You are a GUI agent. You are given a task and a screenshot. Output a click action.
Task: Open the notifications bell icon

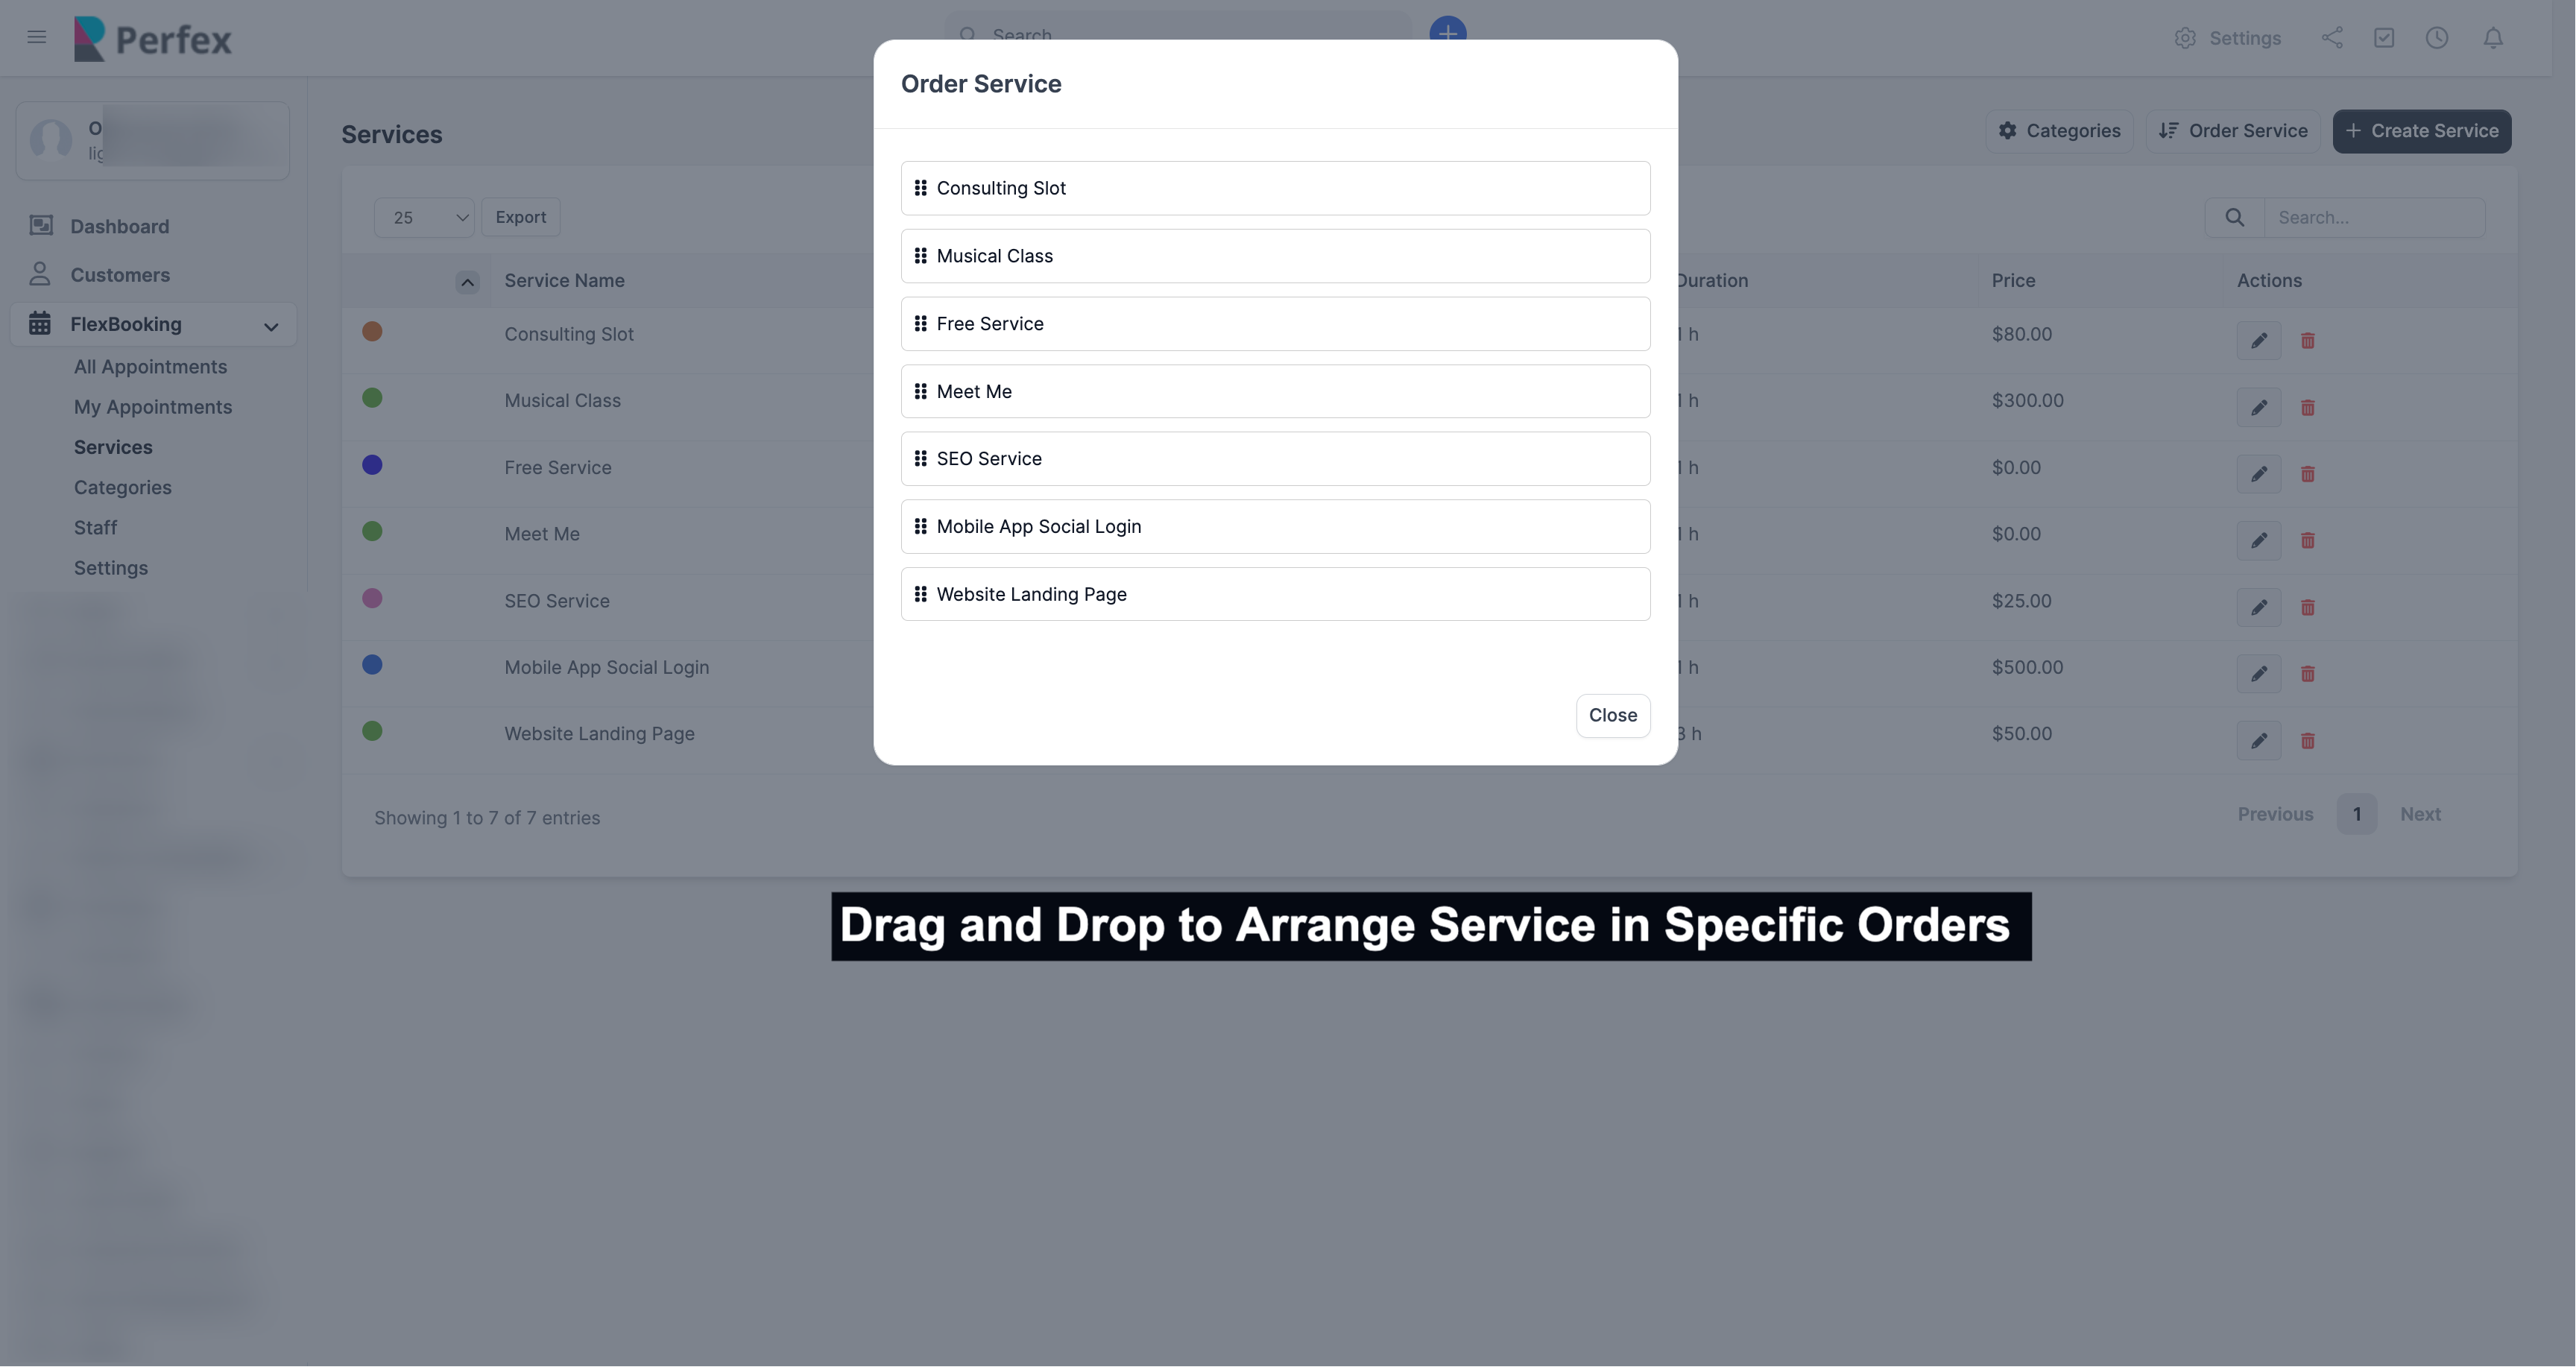click(2493, 38)
